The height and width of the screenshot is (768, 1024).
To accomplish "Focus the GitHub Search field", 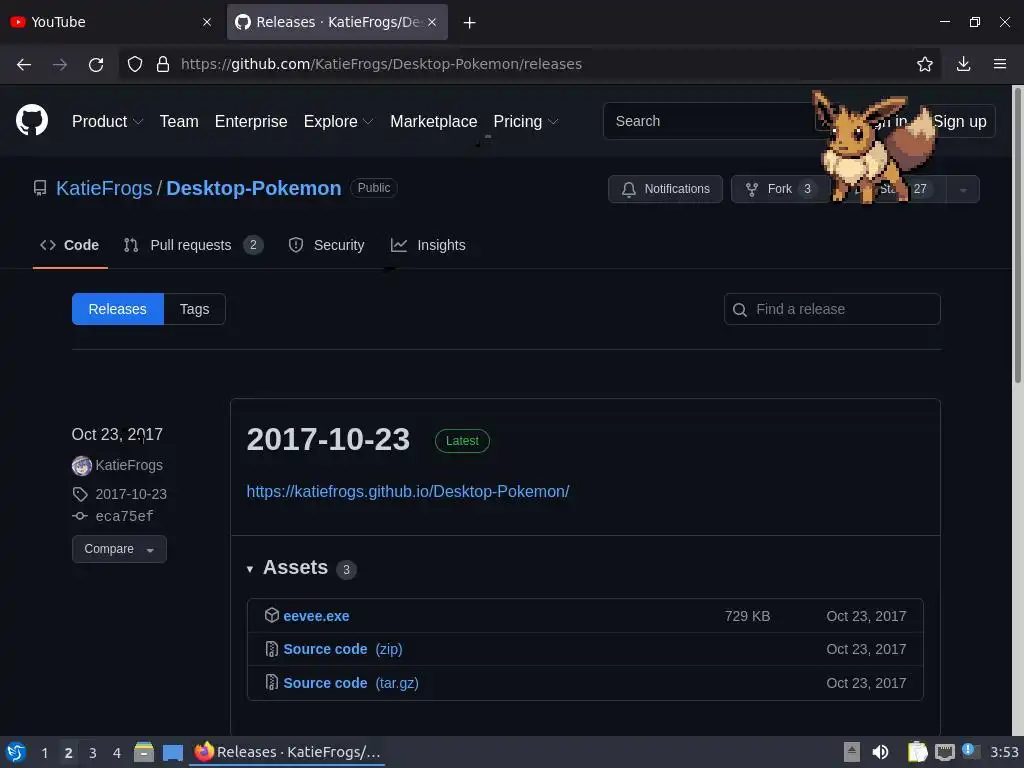I will pos(709,121).
